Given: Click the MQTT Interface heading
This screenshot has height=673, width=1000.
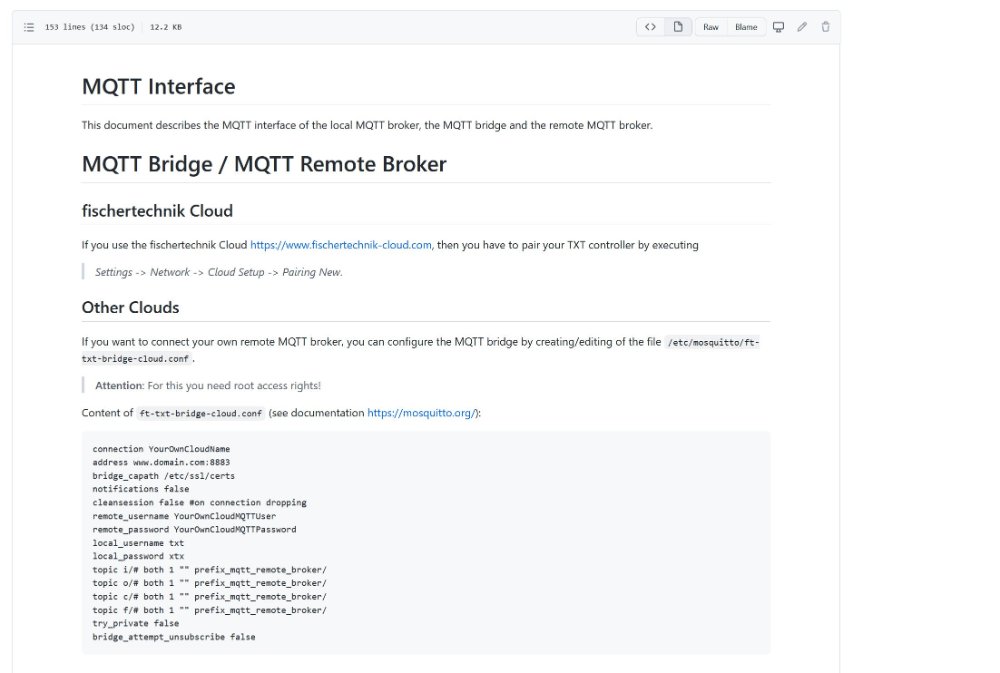Looking at the screenshot, I should [x=158, y=87].
